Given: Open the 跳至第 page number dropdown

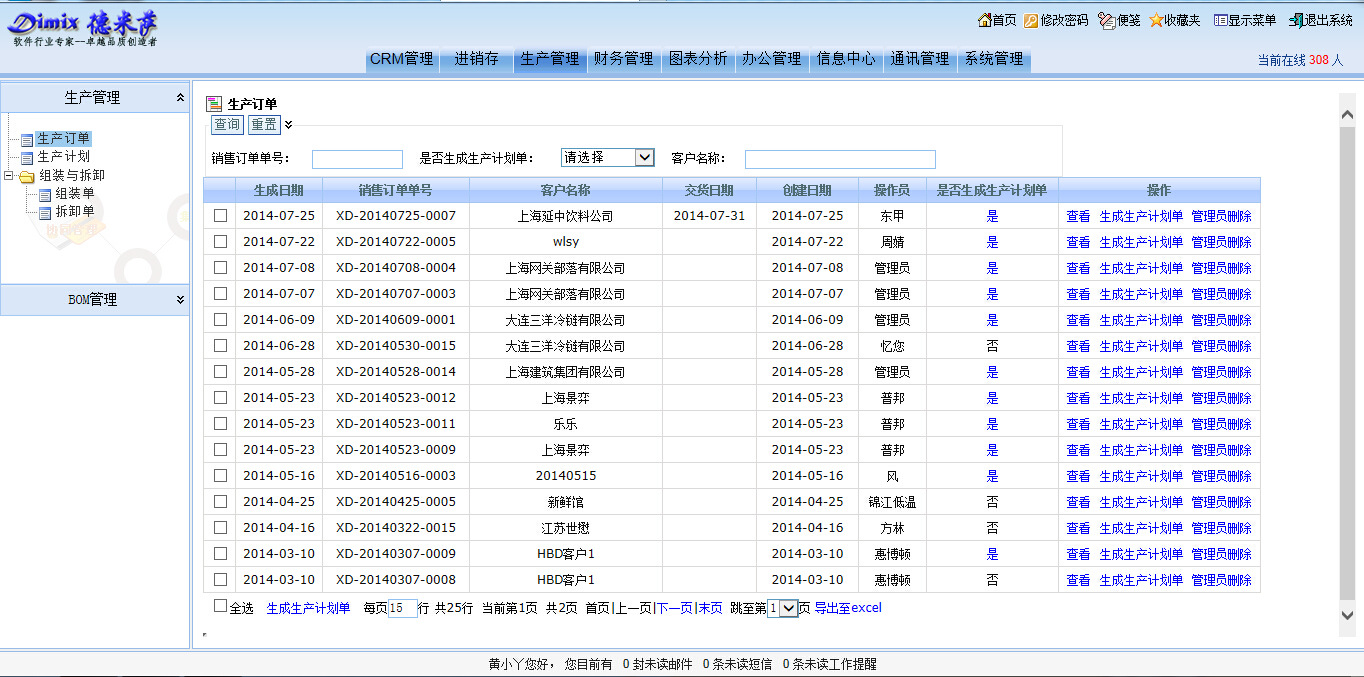Looking at the screenshot, I should coord(788,608).
